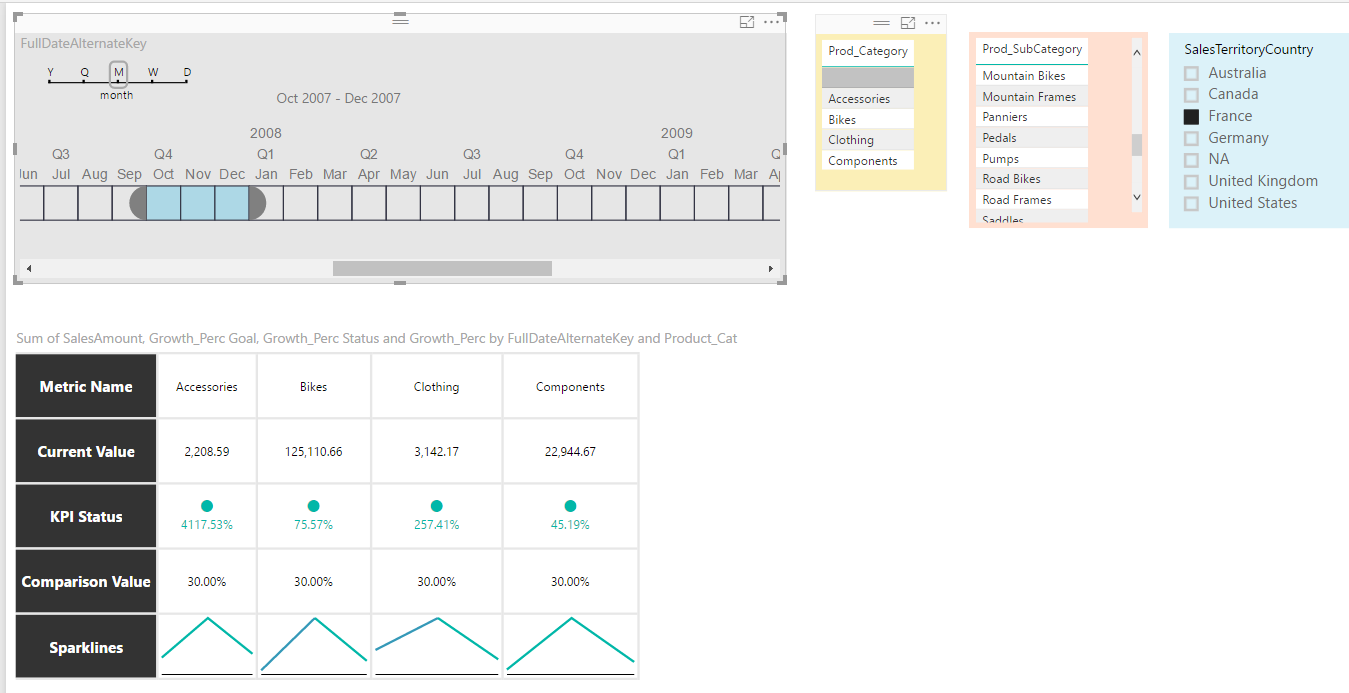This screenshot has width=1349, height=693.
Task: Select Road Frames subcategory
Action: (1031, 200)
